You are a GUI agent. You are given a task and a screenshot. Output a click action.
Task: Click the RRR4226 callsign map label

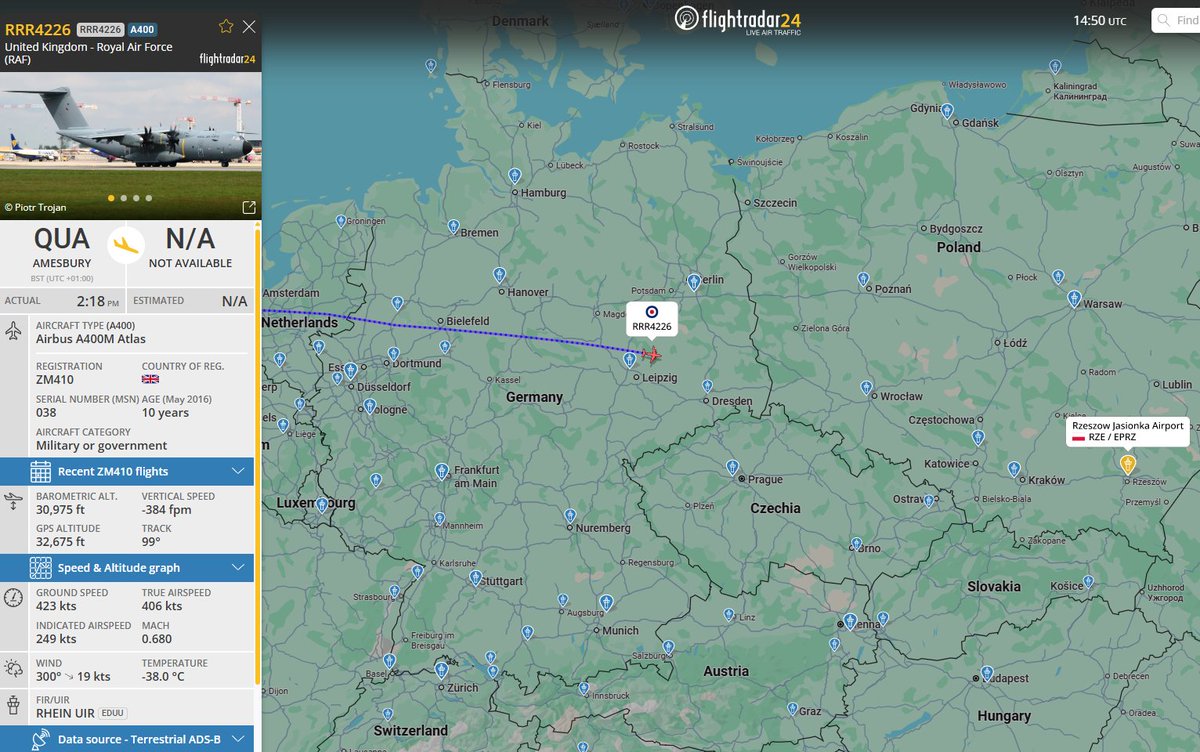[652, 319]
